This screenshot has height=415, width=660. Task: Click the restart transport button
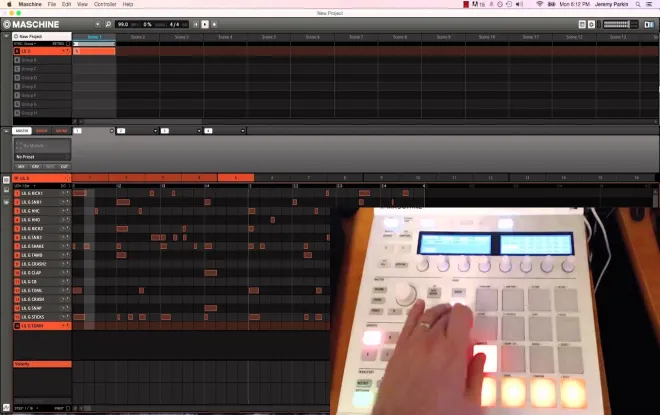pos(196,24)
